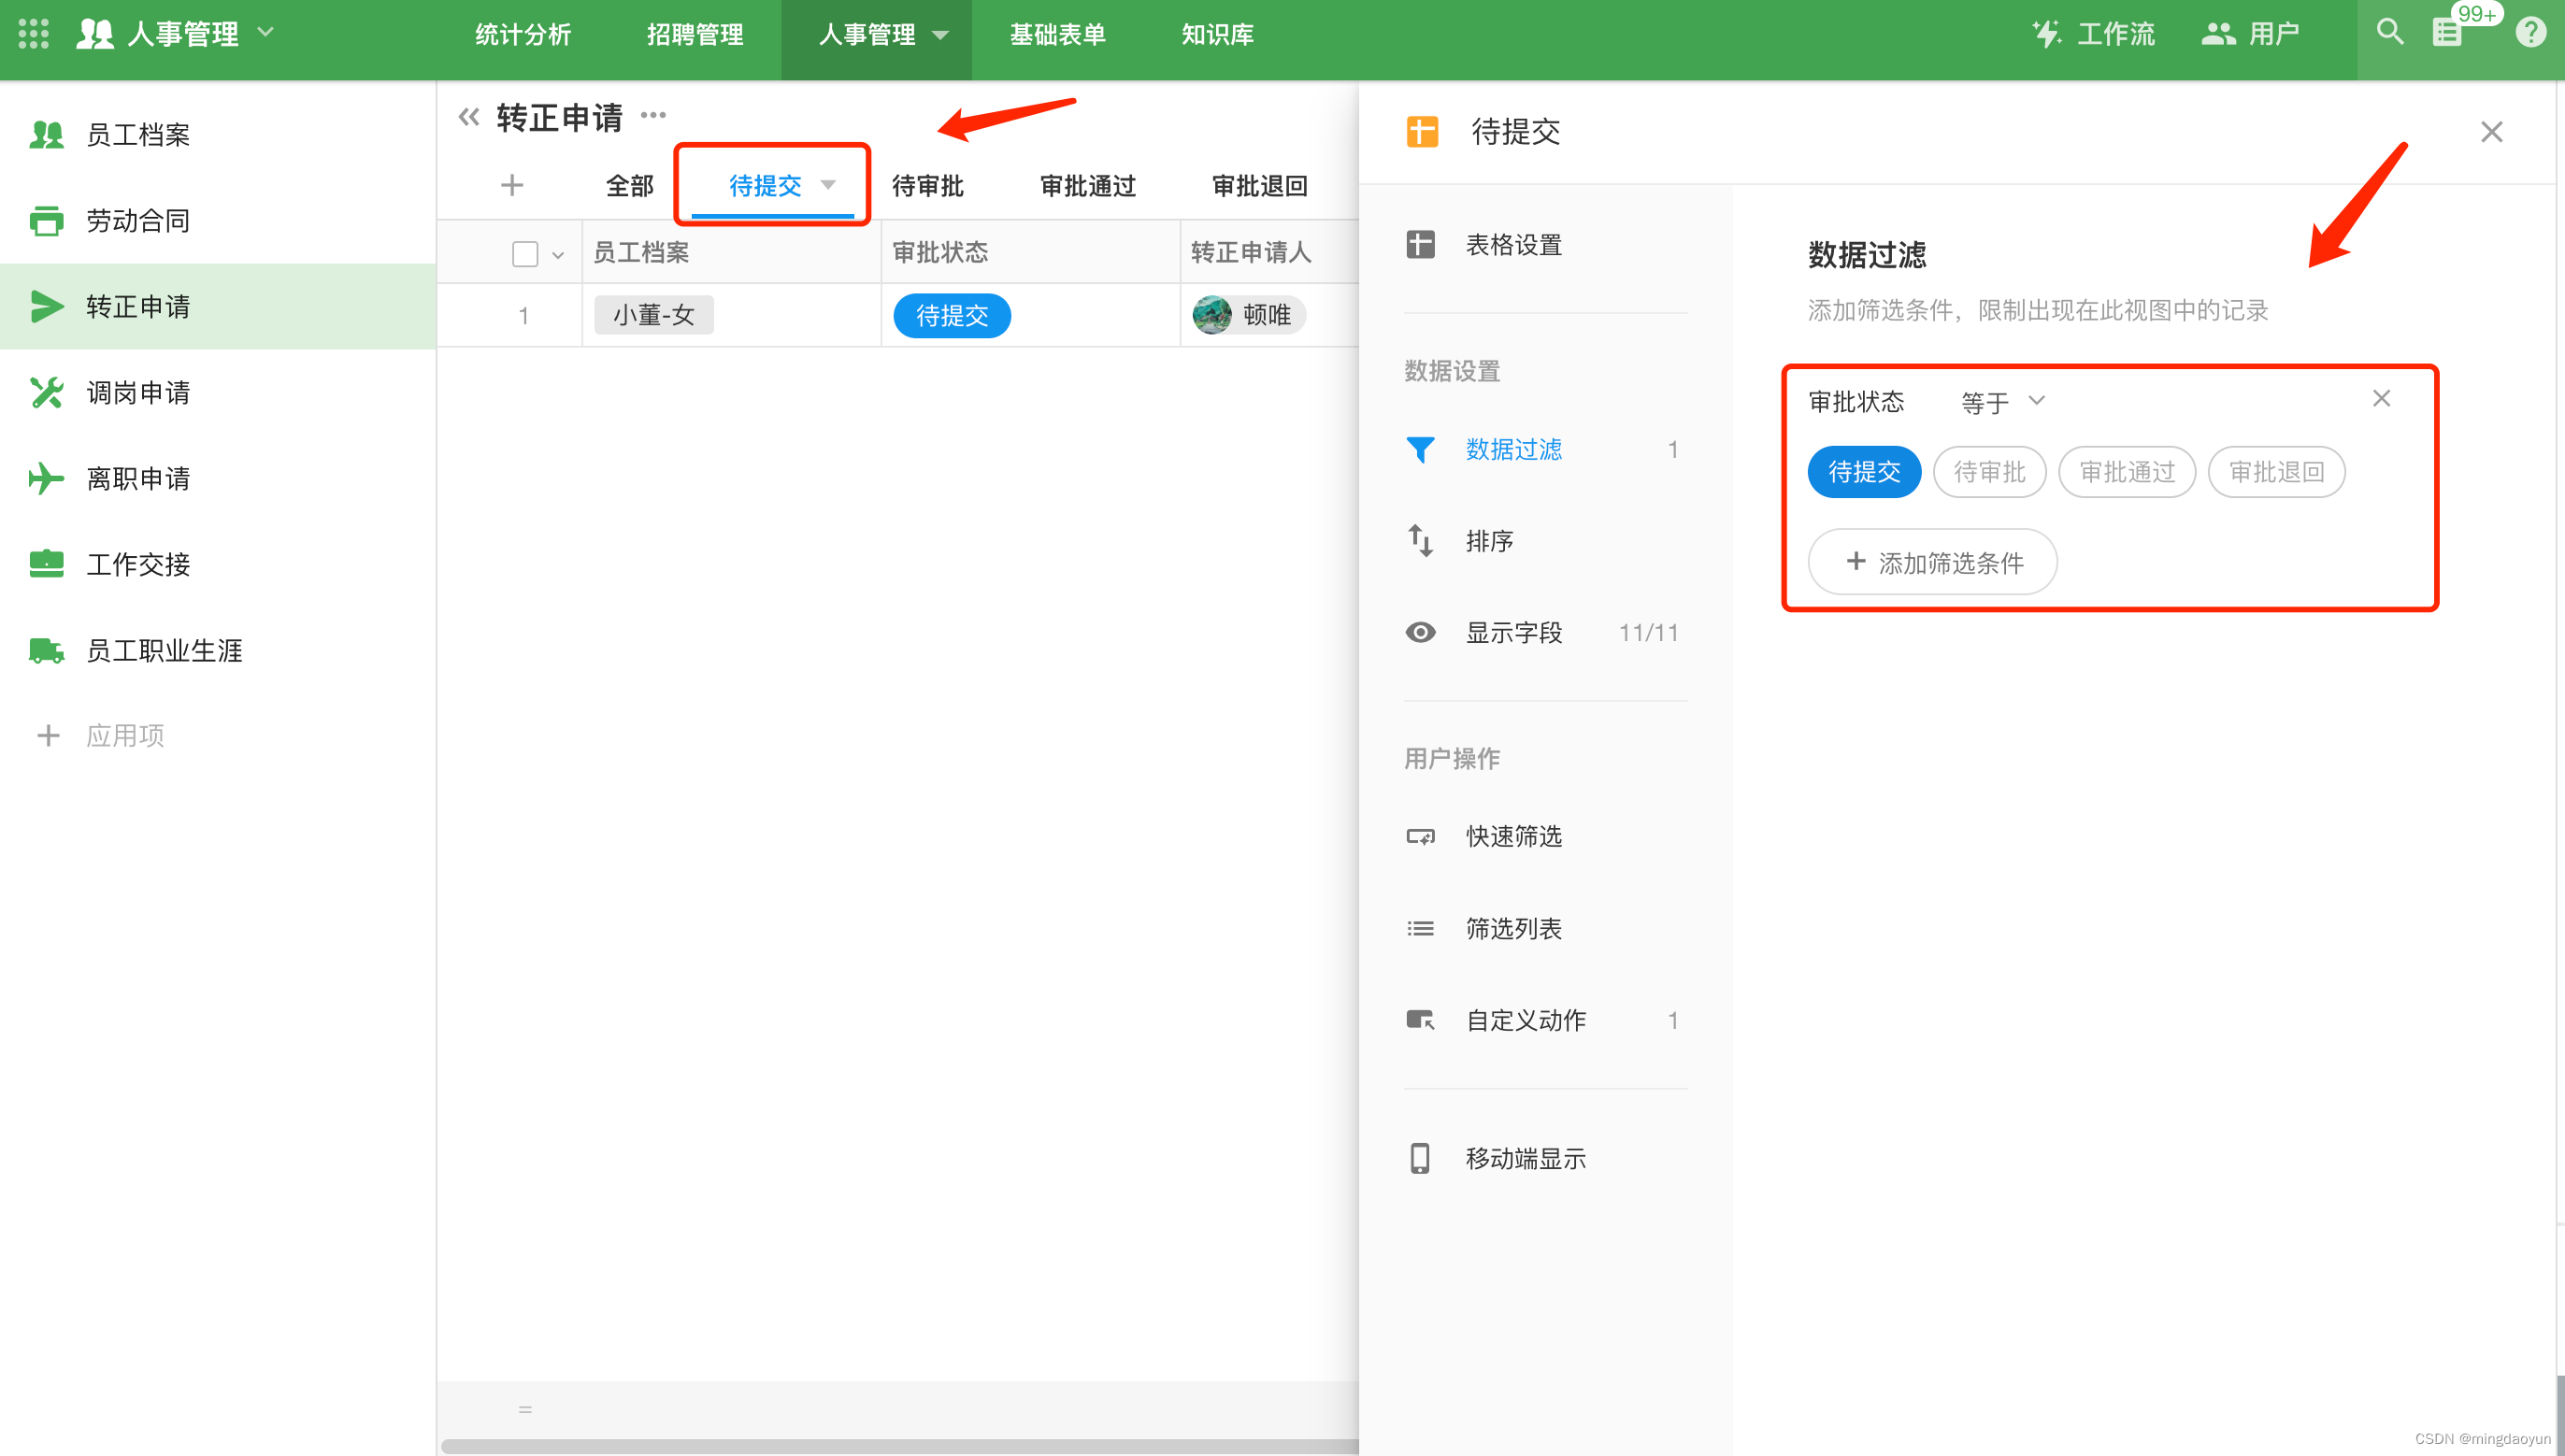
Task: Remove the 审批状态 filter condition
Action: coord(2381,399)
